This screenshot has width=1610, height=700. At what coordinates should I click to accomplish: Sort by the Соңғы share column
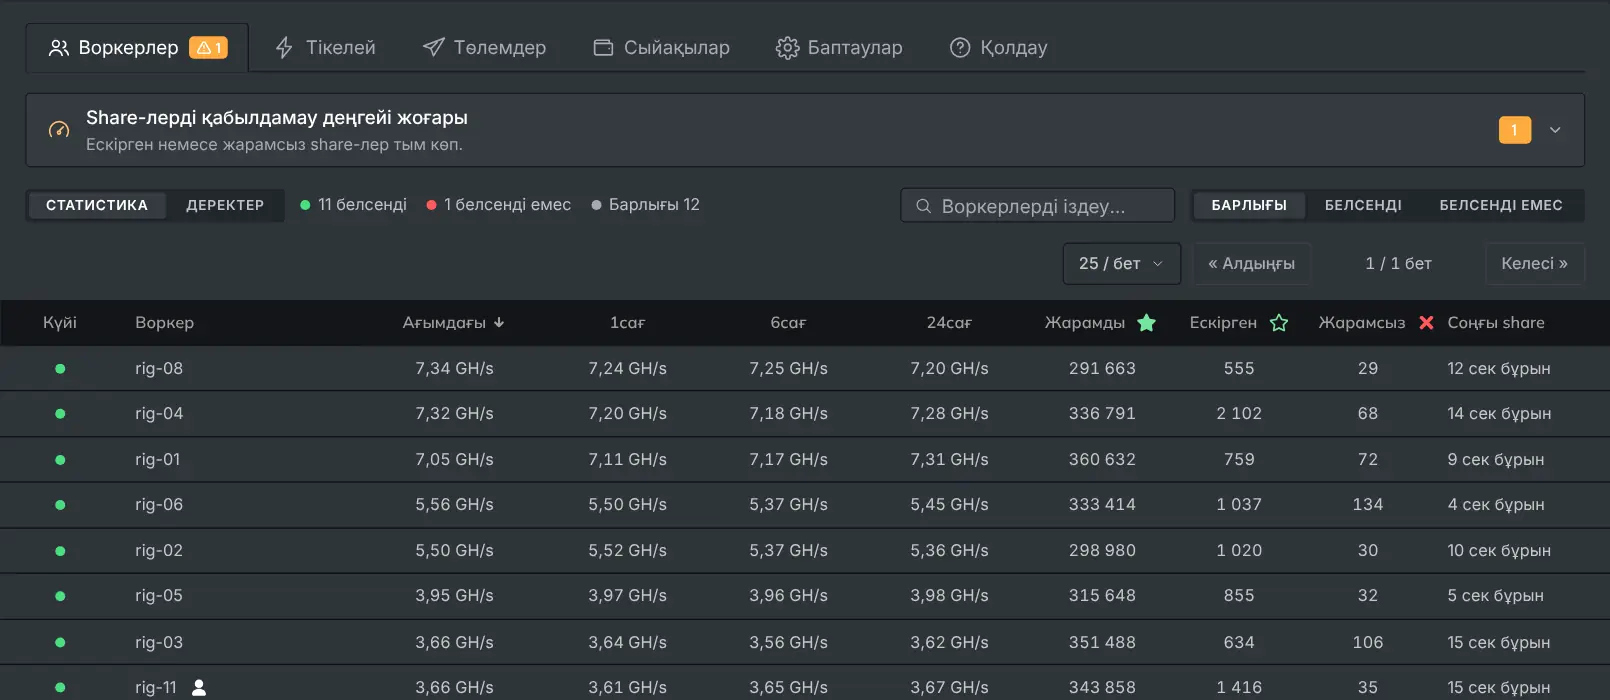1496,323
